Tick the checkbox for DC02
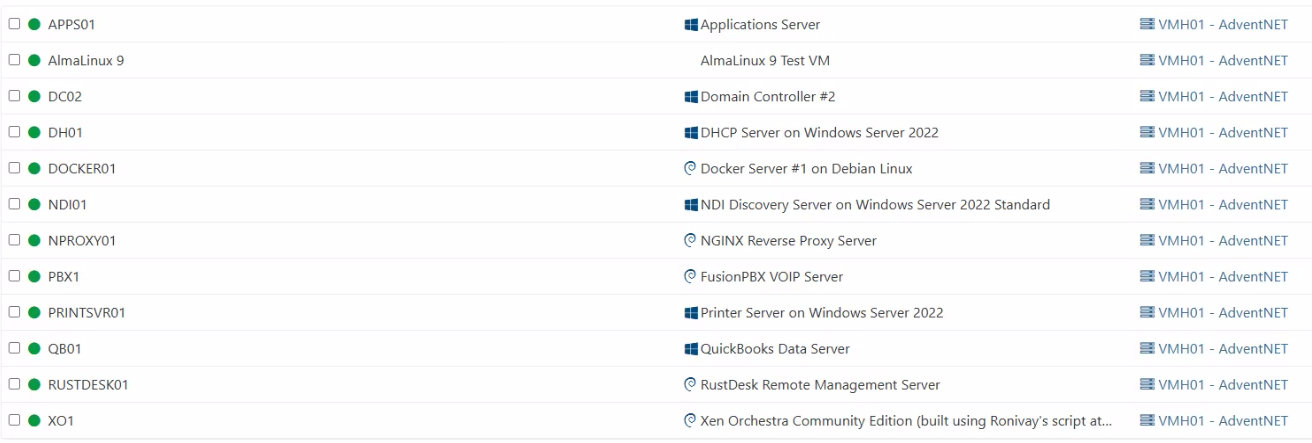Image resolution: width=1312 pixels, height=443 pixels. click(14, 96)
